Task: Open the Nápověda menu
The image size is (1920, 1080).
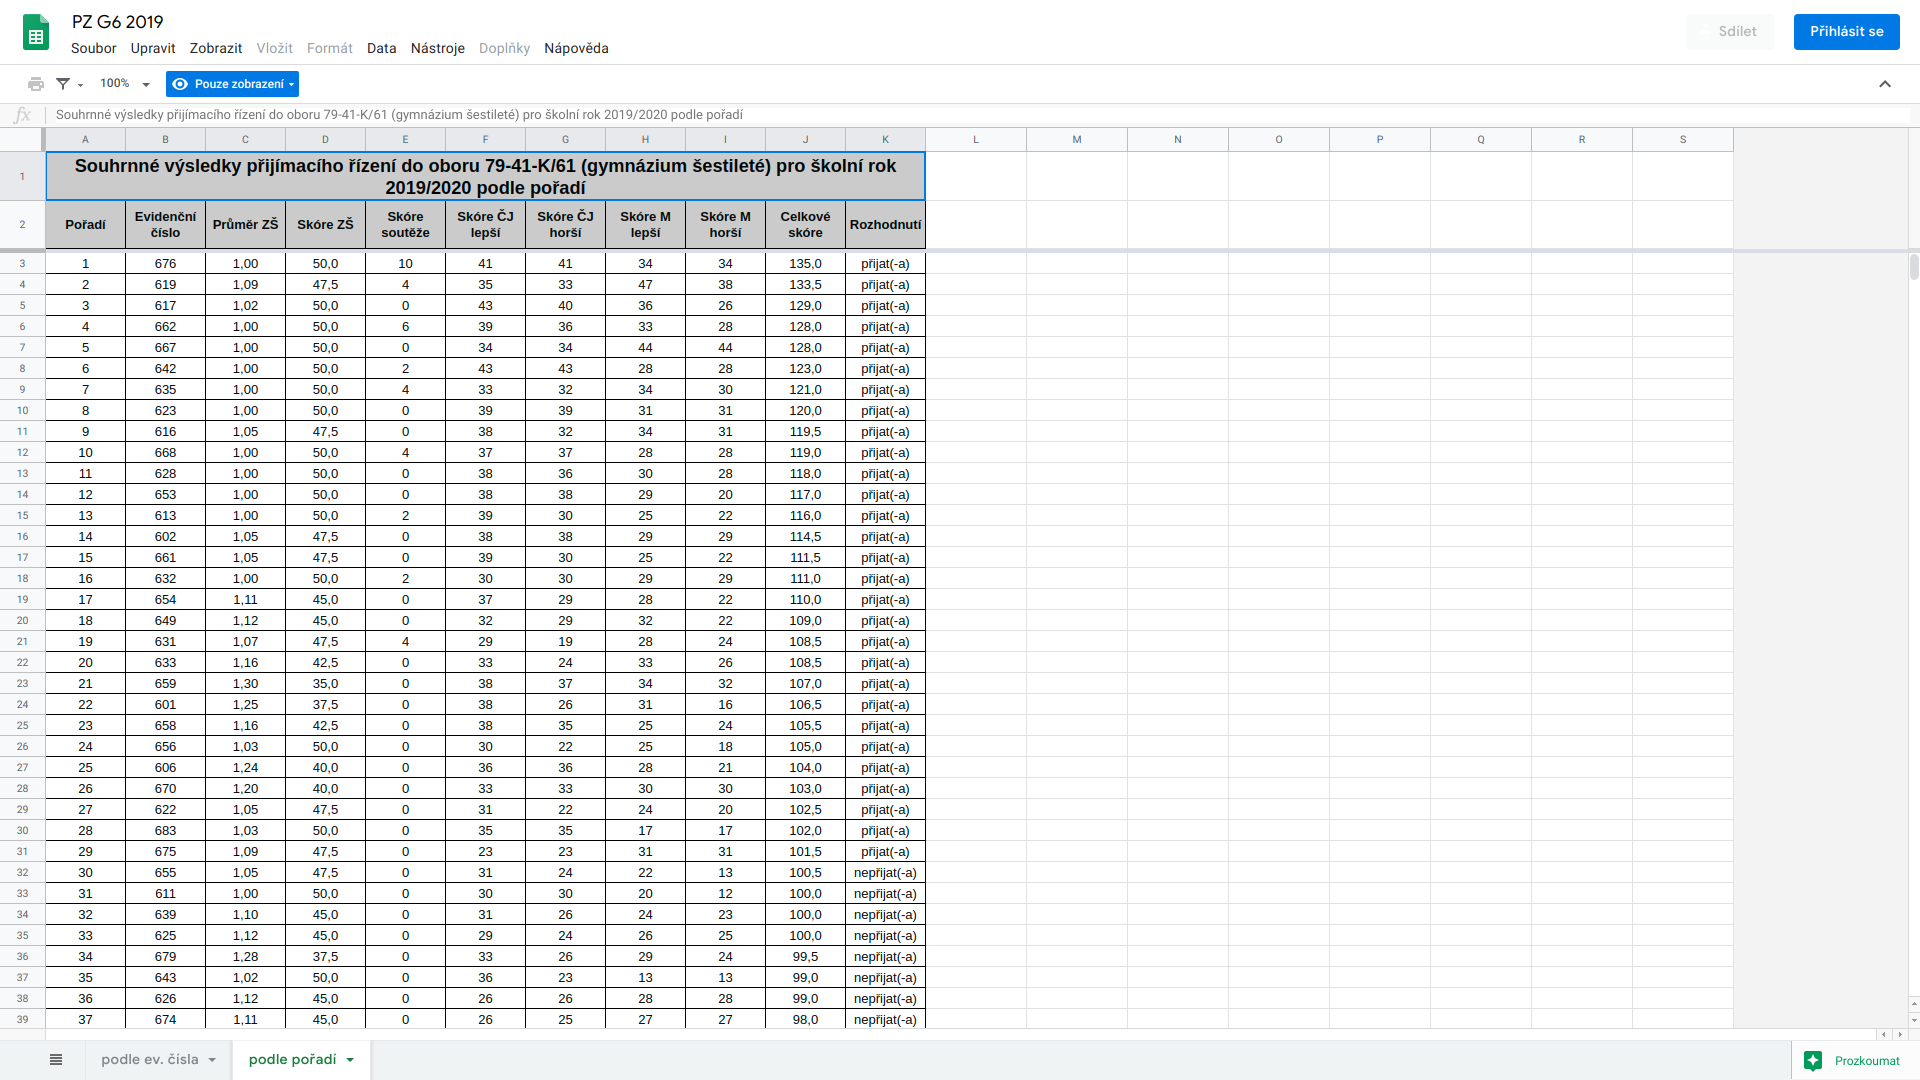Action: click(576, 48)
